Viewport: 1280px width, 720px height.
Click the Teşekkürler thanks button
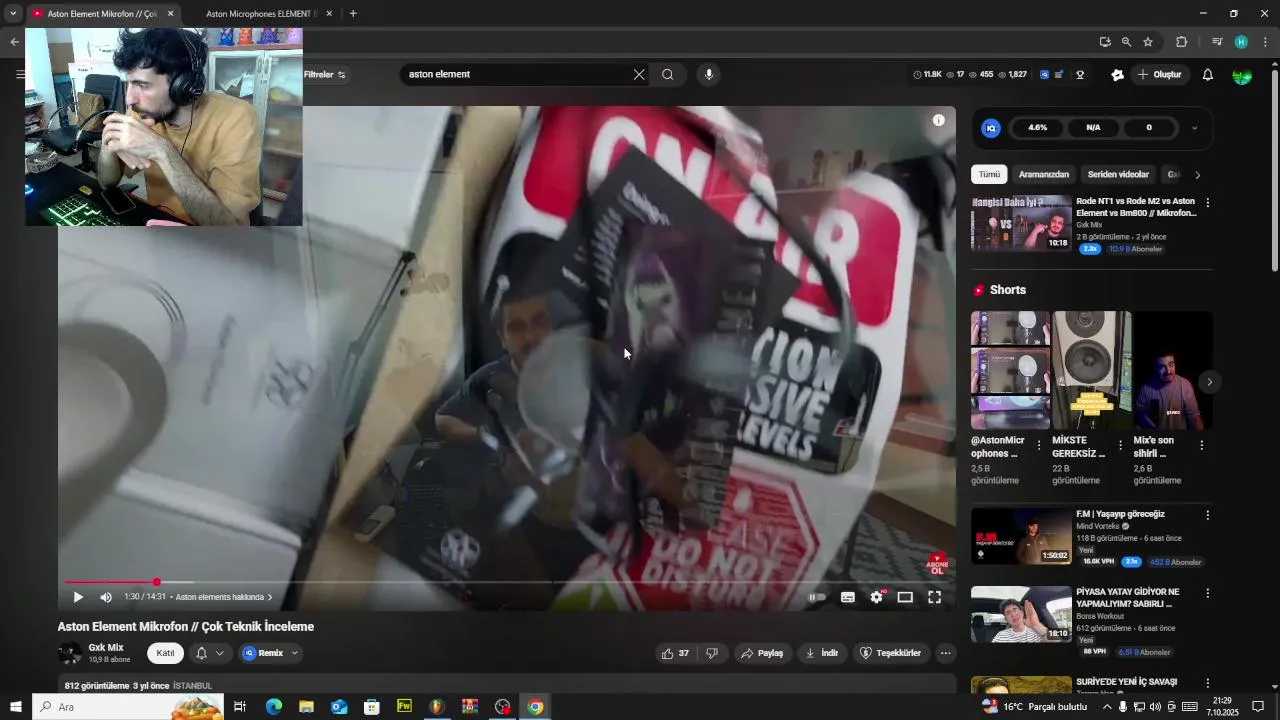(x=890, y=653)
